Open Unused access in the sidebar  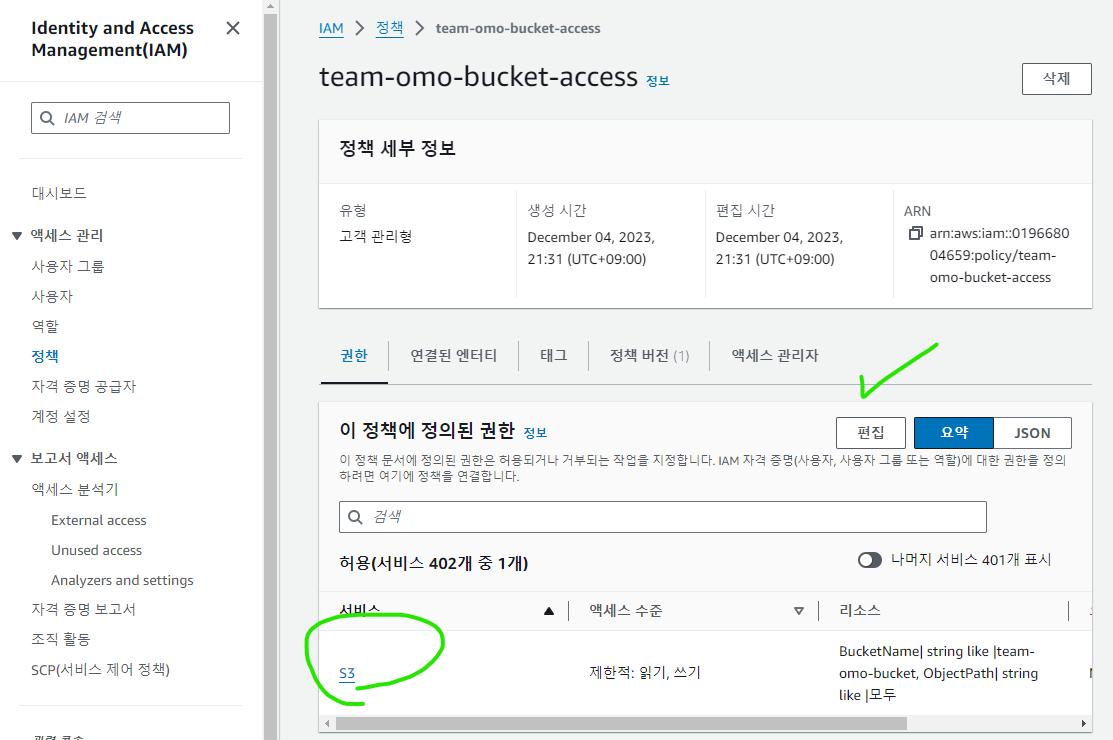pos(97,550)
